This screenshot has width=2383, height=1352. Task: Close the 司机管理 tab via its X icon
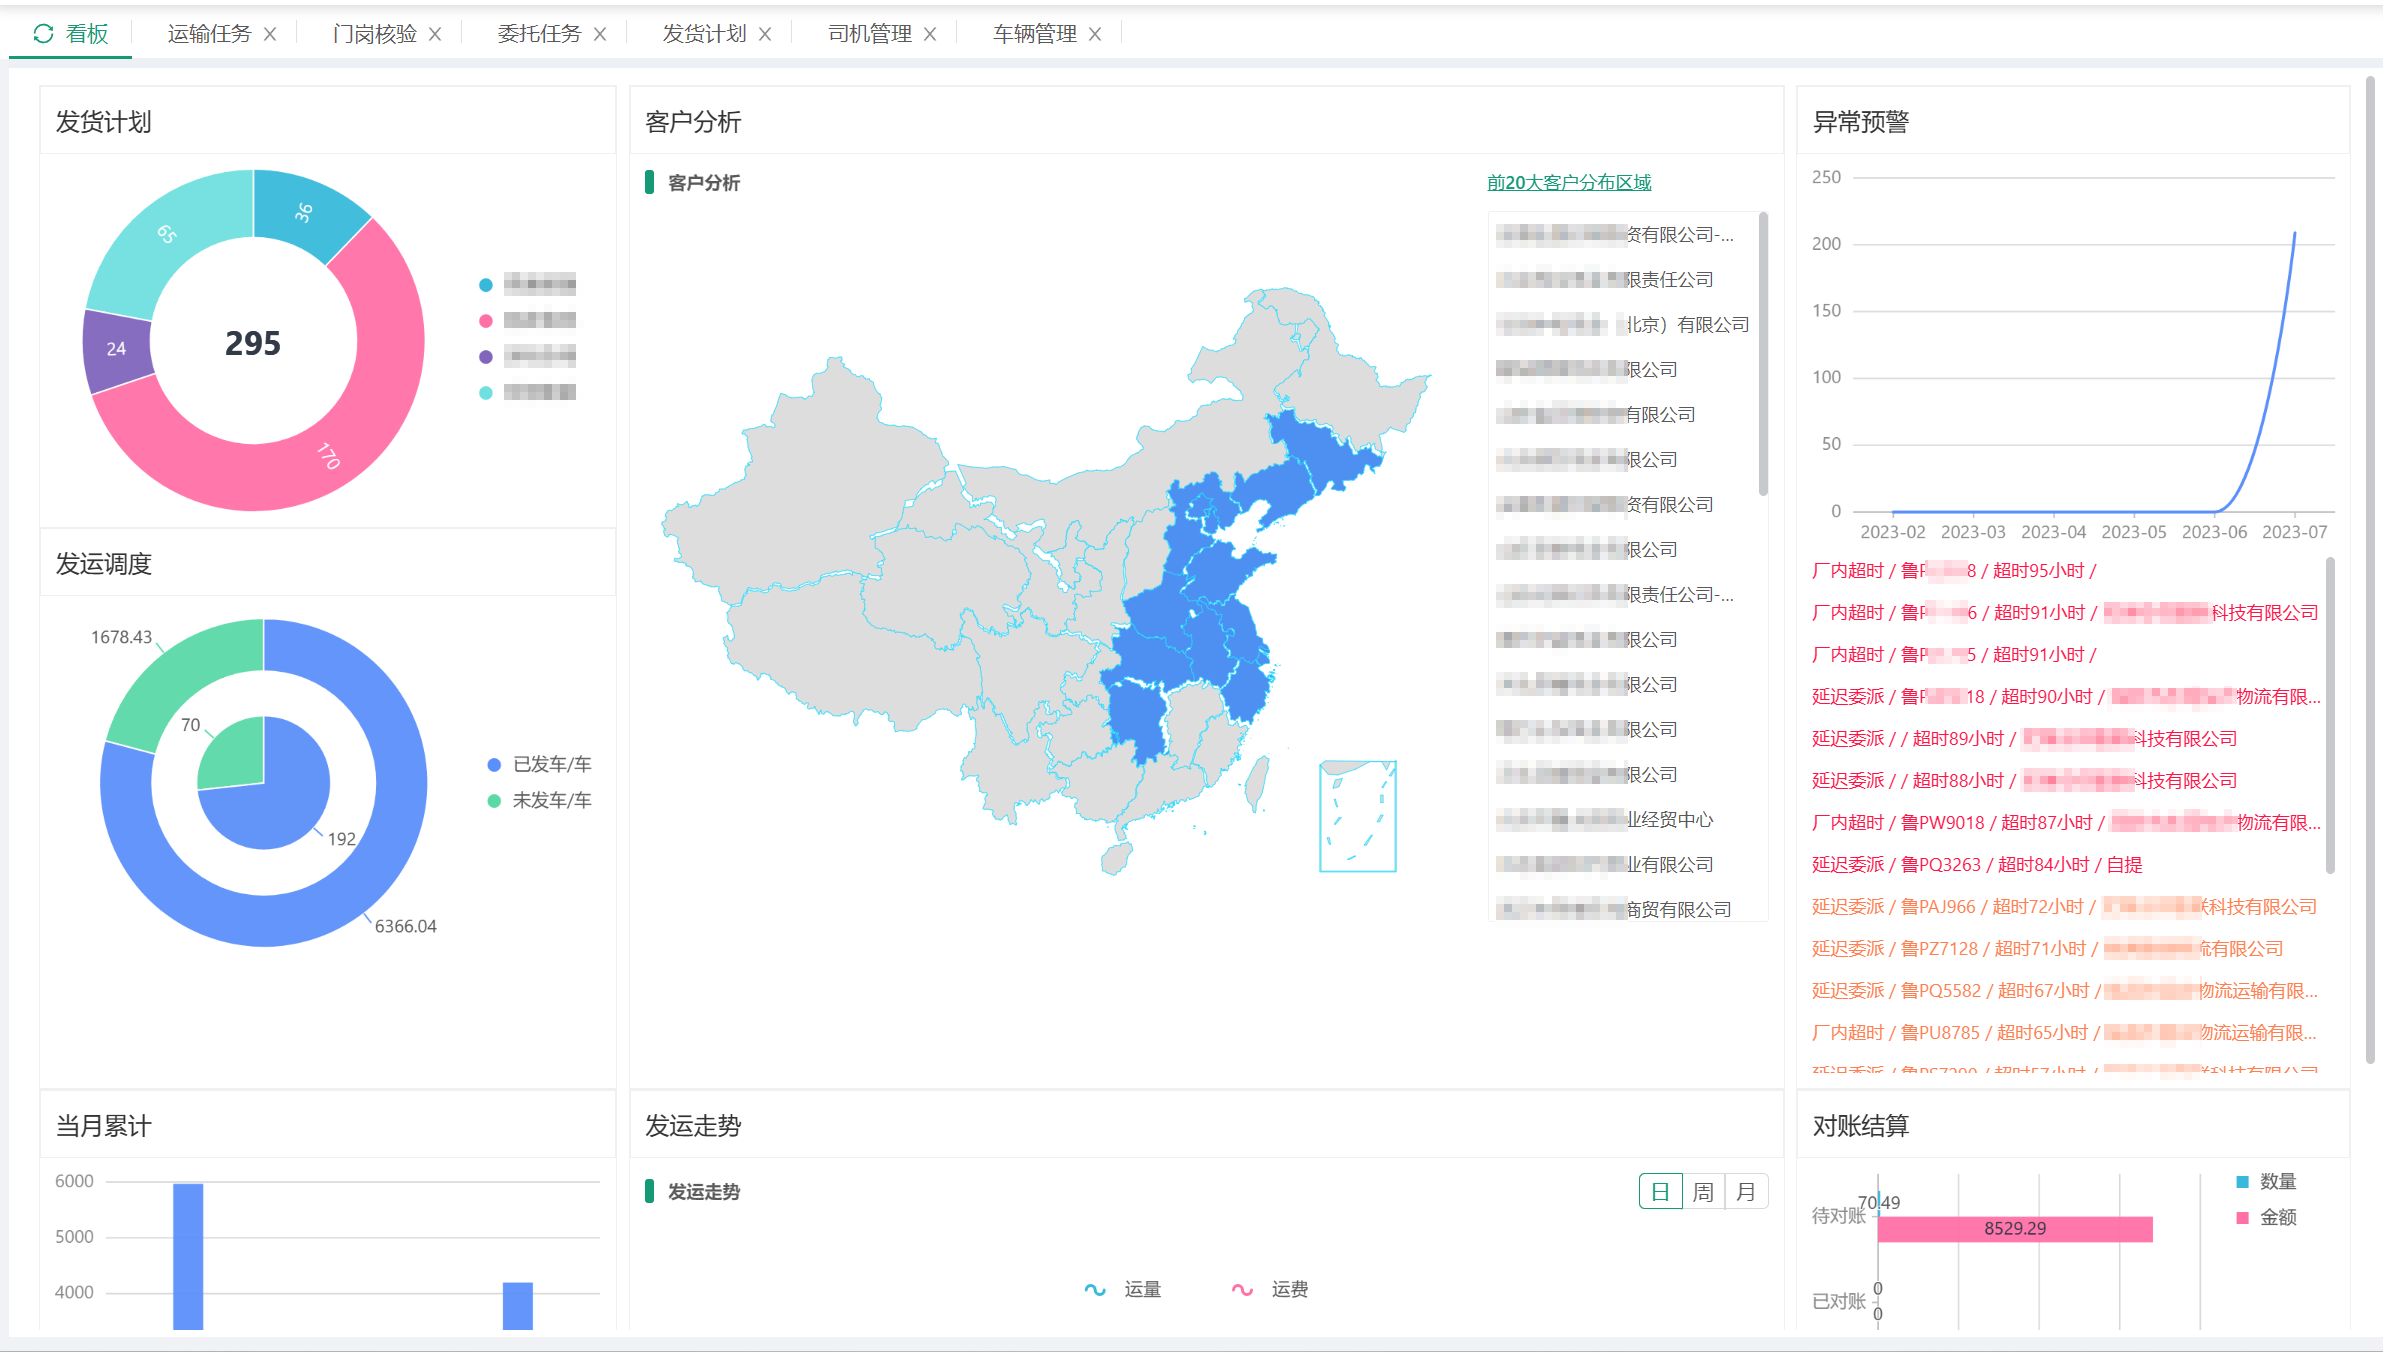931,32
